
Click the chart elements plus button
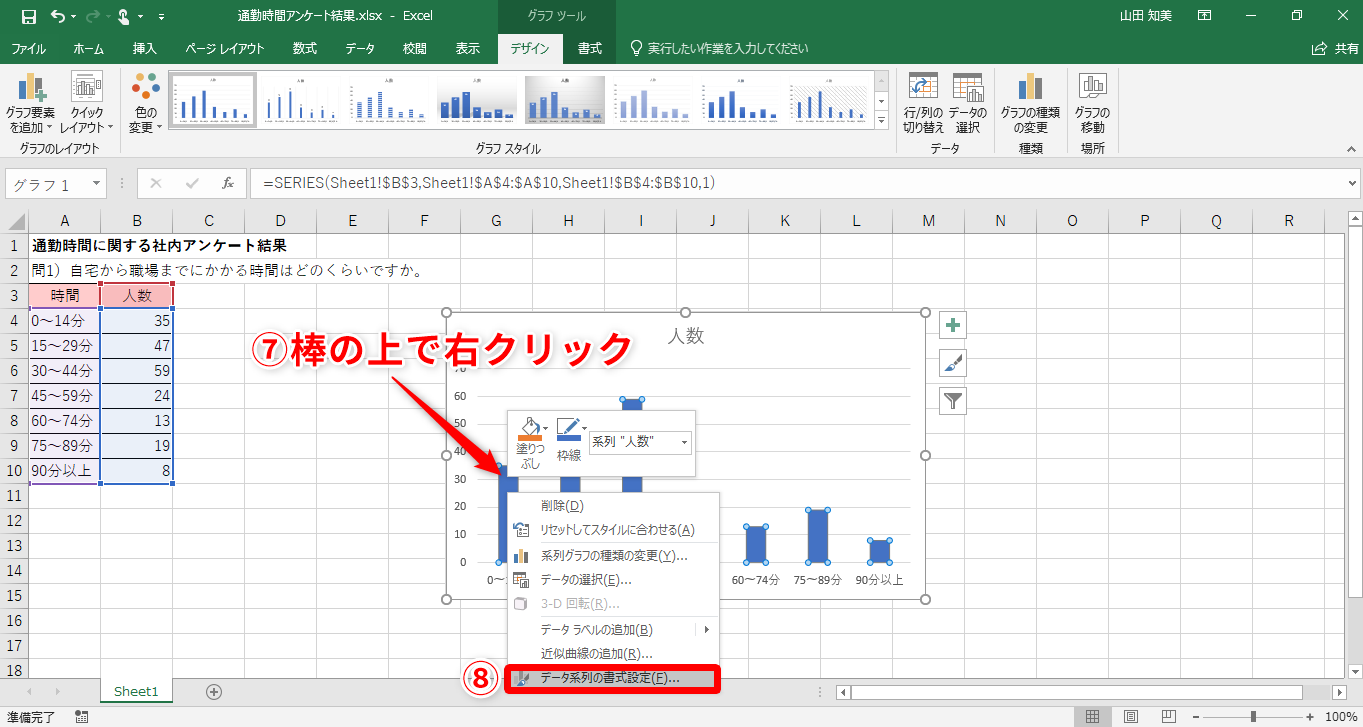(x=954, y=325)
